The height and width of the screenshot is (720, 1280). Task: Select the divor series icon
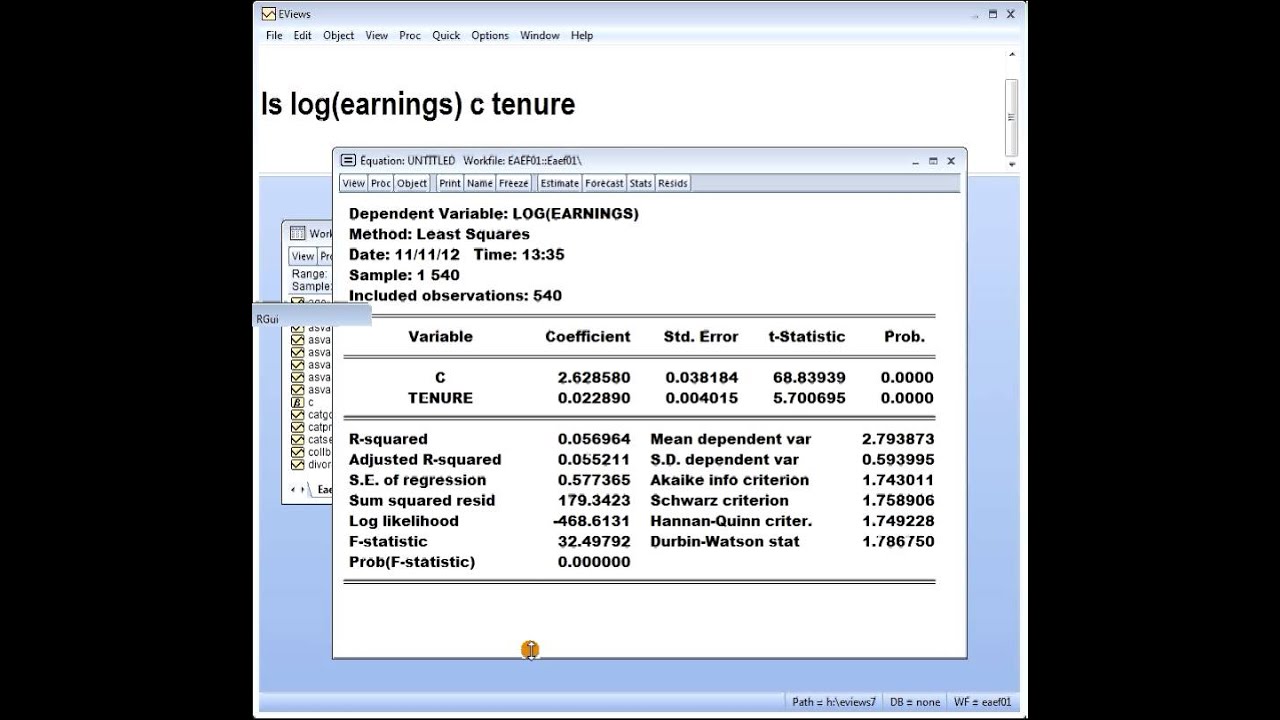(x=297, y=464)
